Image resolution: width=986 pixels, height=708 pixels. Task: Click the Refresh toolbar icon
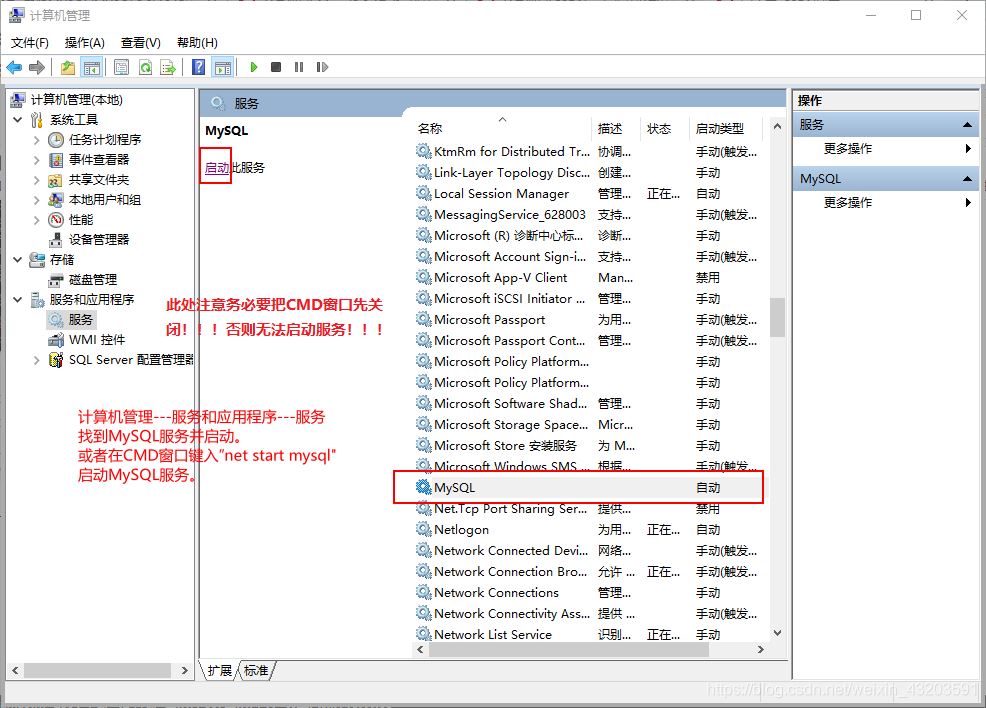point(145,67)
